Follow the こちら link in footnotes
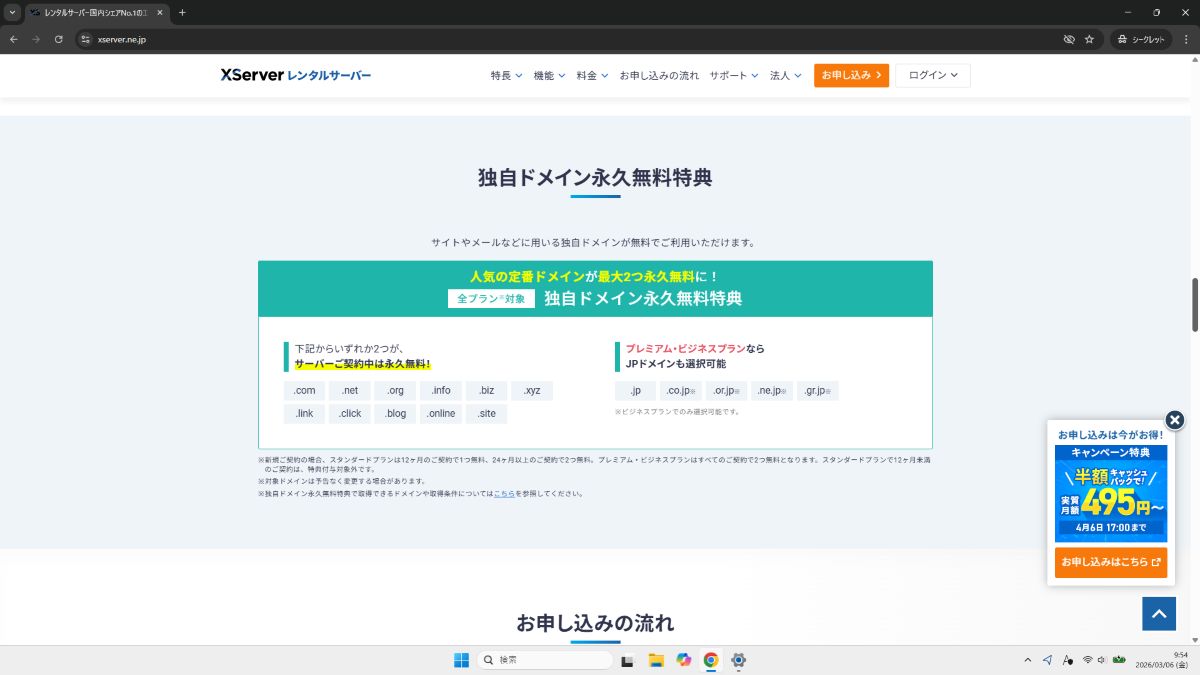The image size is (1200, 675). point(504,494)
